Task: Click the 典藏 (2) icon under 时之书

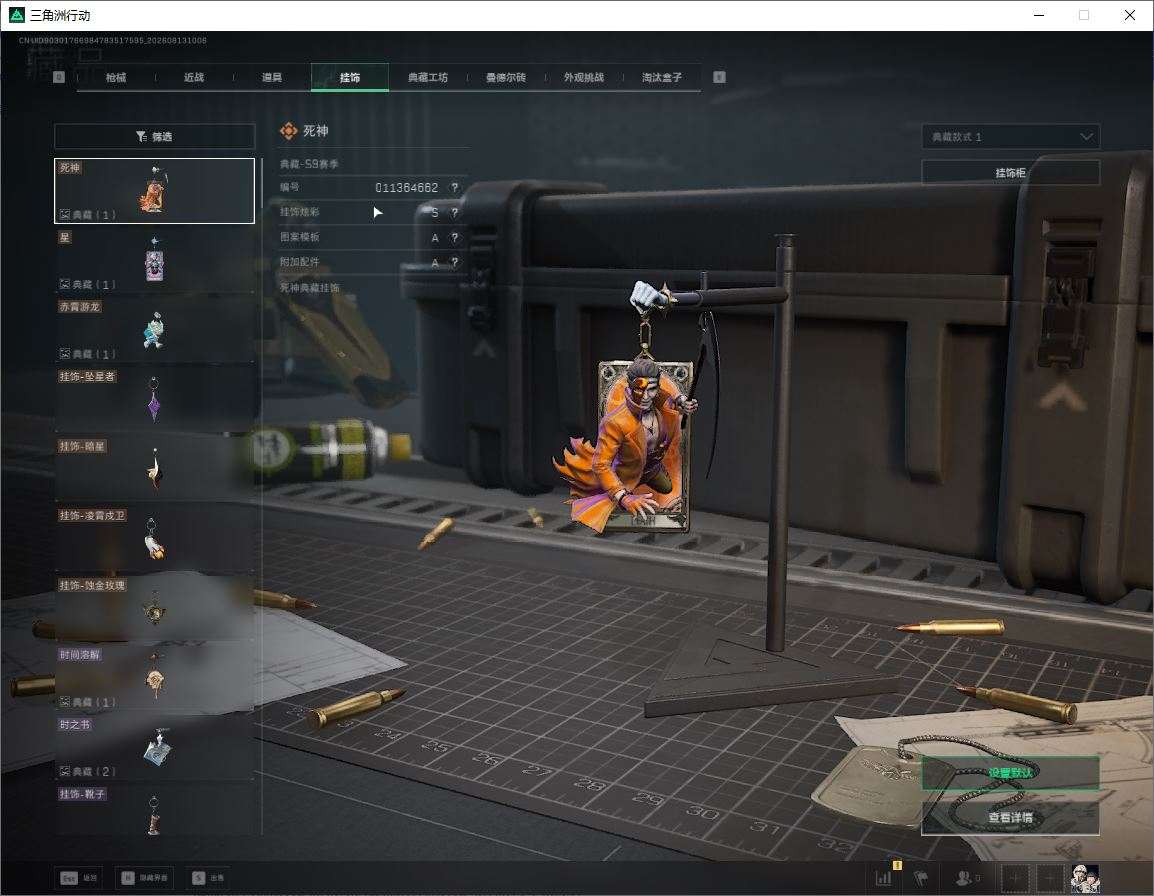Action: tap(65, 772)
